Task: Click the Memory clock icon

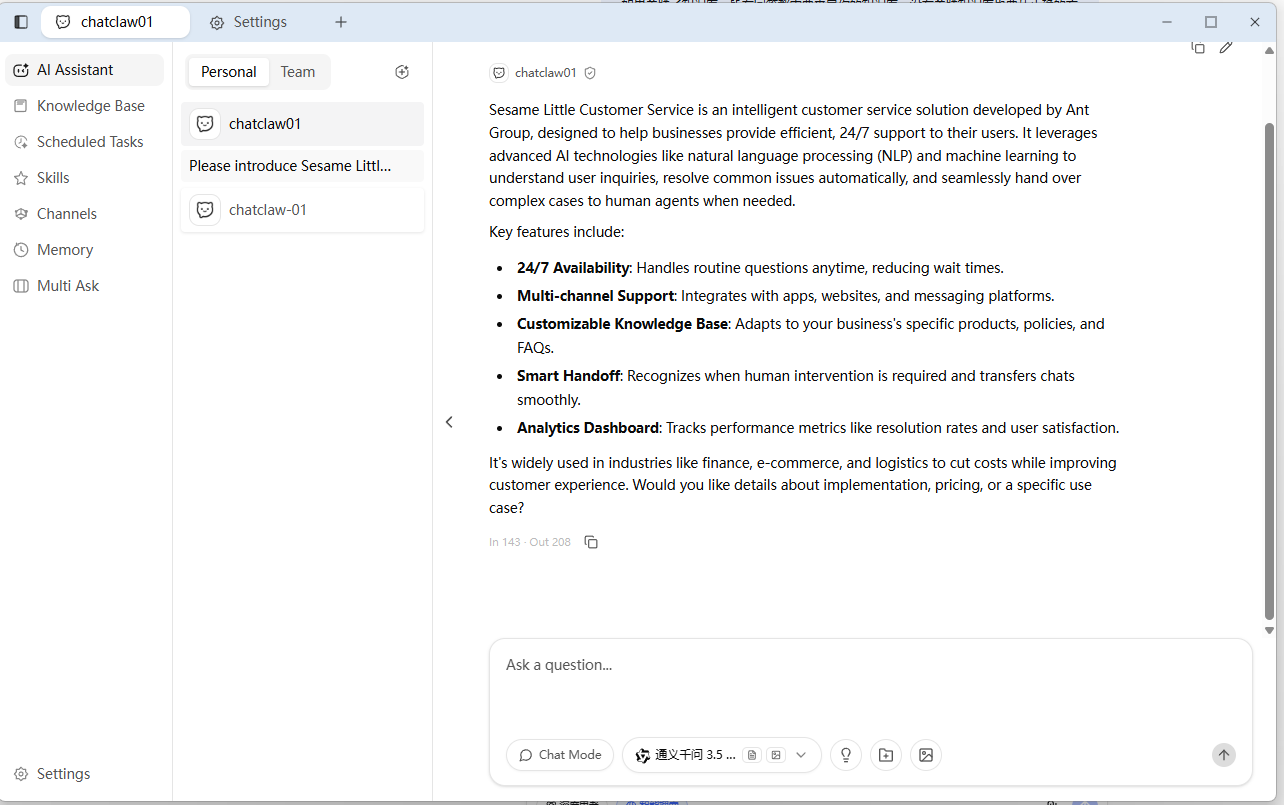Action: click(x=21, y=250)
